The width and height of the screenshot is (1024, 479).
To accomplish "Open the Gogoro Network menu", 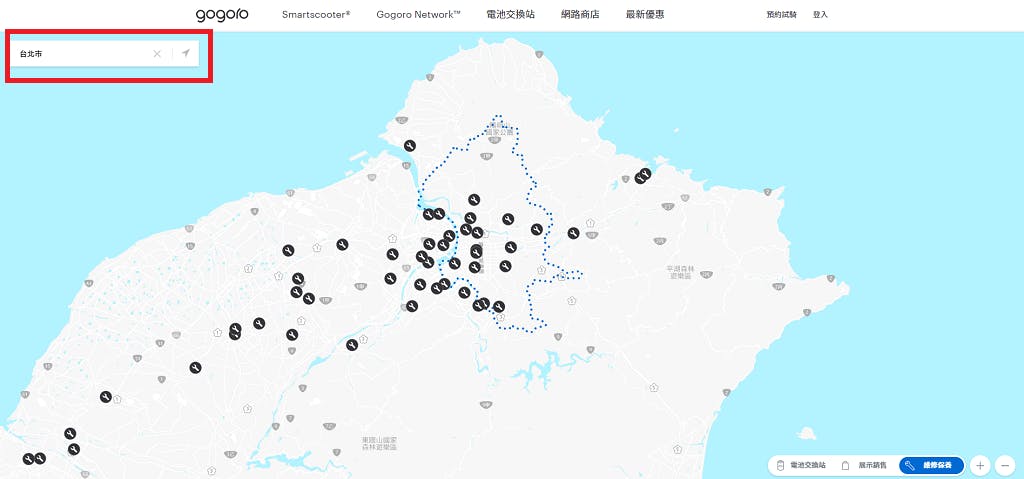I will [419, 14].
